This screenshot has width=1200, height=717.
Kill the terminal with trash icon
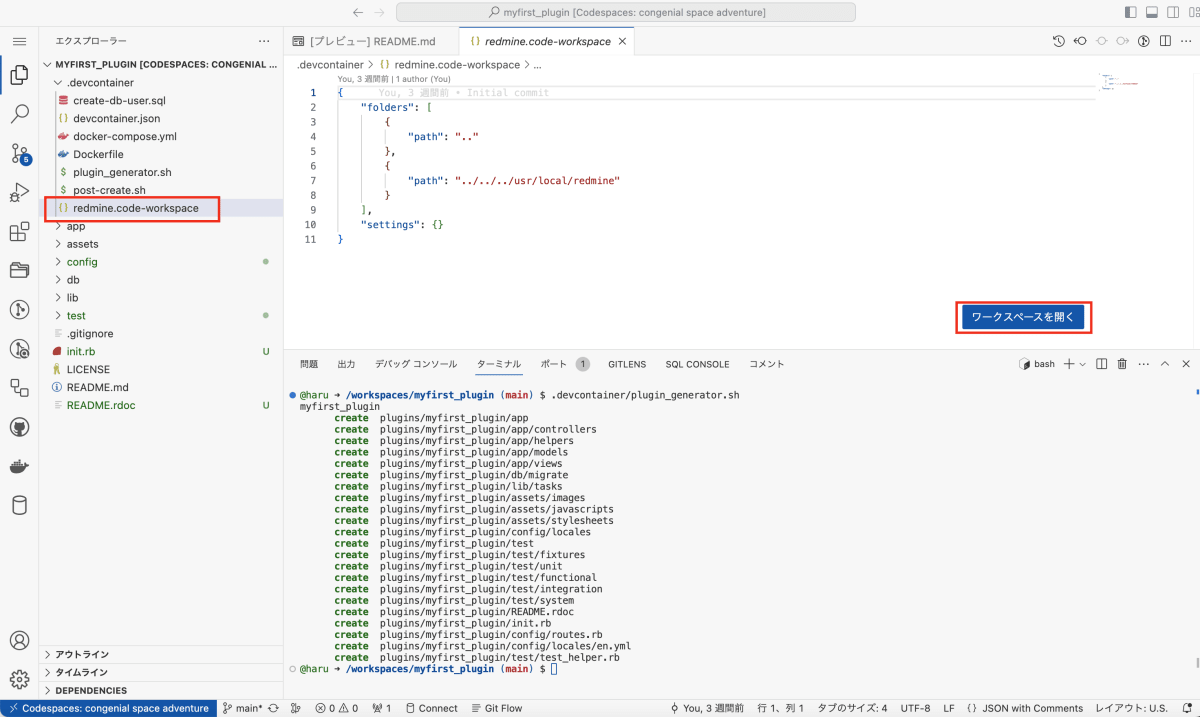[x=1122, y=364]
